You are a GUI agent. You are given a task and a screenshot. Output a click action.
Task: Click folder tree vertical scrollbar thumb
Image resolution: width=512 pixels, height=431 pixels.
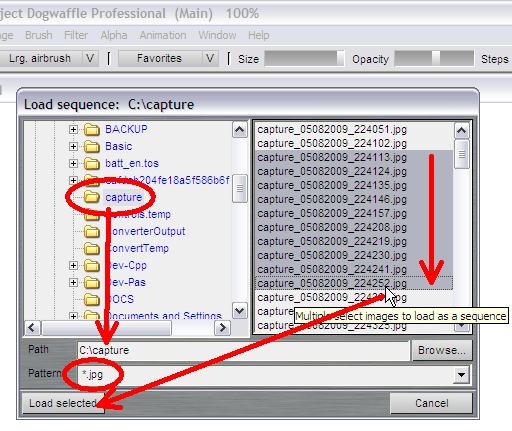point(240,188)
